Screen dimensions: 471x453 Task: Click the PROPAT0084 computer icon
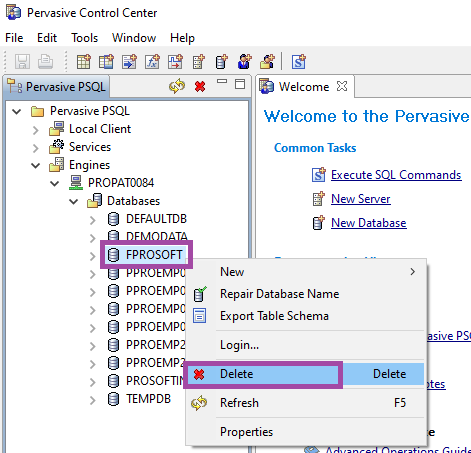pos(76,183)
